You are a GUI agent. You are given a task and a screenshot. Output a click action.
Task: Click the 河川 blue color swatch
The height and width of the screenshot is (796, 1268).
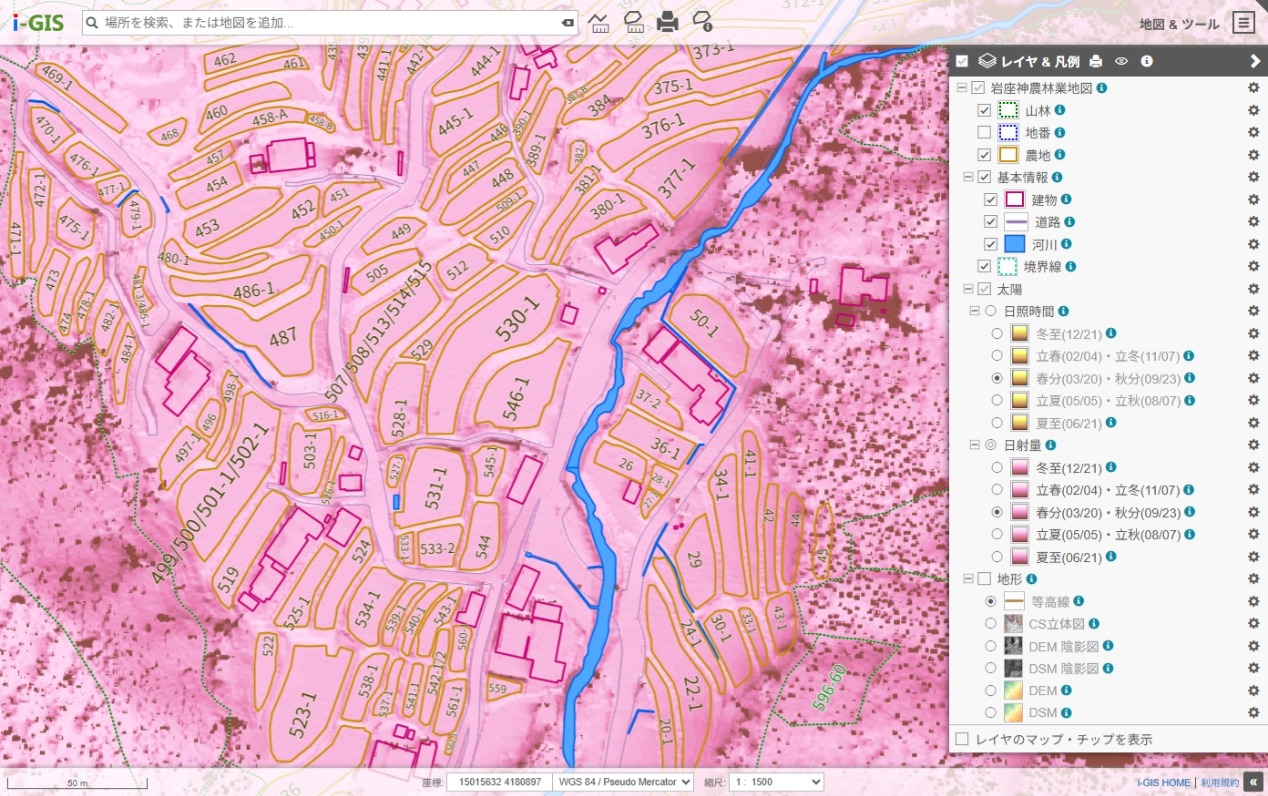[x=1014, y=244]
